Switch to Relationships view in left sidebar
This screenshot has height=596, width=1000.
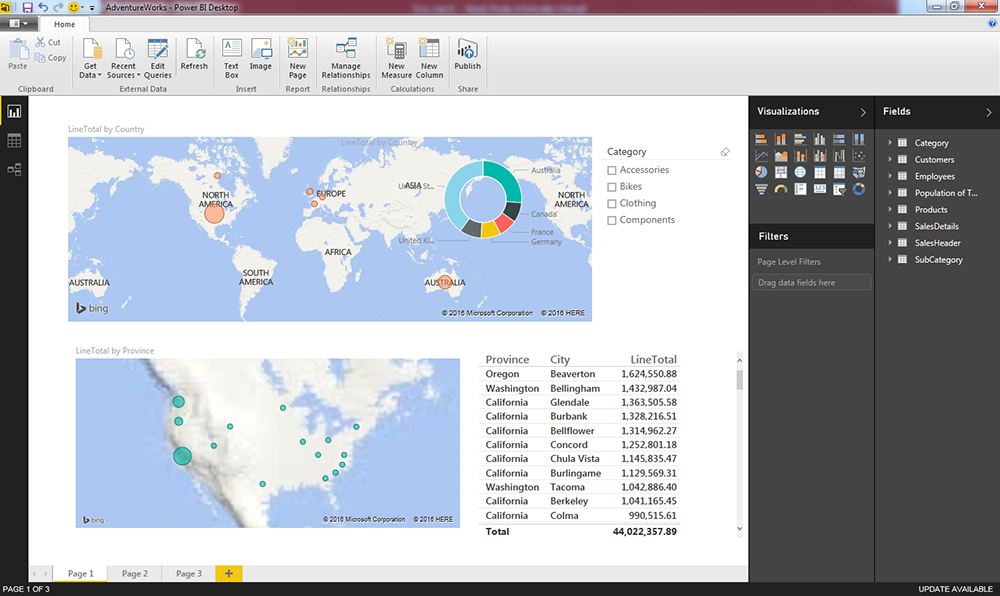[x=14, y=170]
